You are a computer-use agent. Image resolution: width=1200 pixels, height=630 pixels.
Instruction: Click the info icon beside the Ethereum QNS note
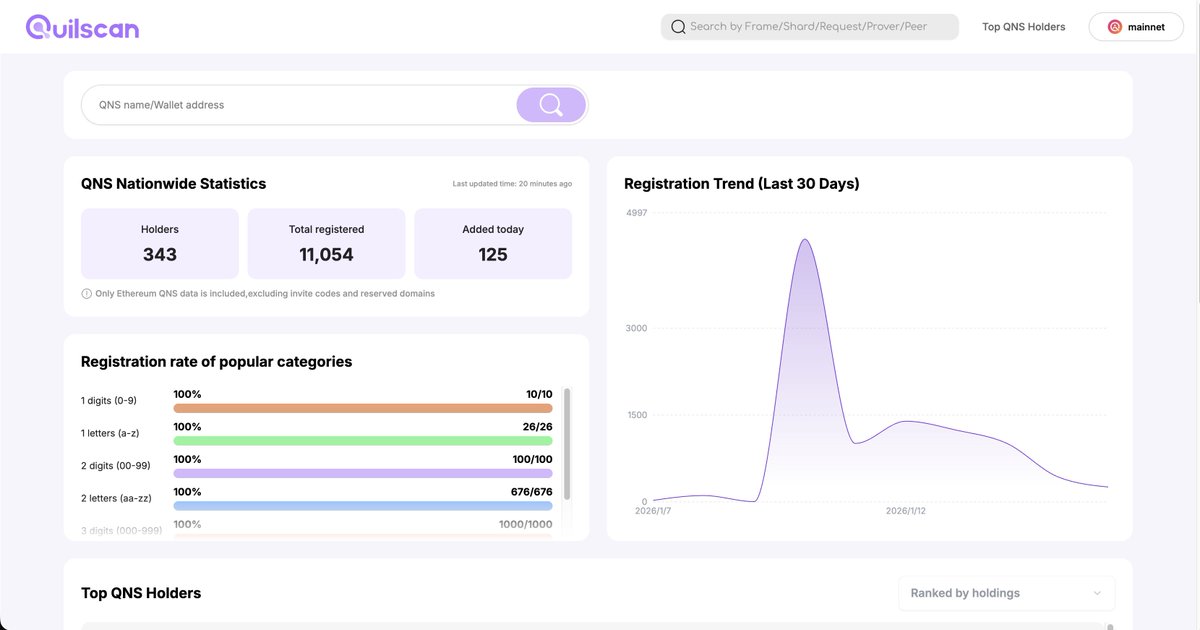point(86,294)
